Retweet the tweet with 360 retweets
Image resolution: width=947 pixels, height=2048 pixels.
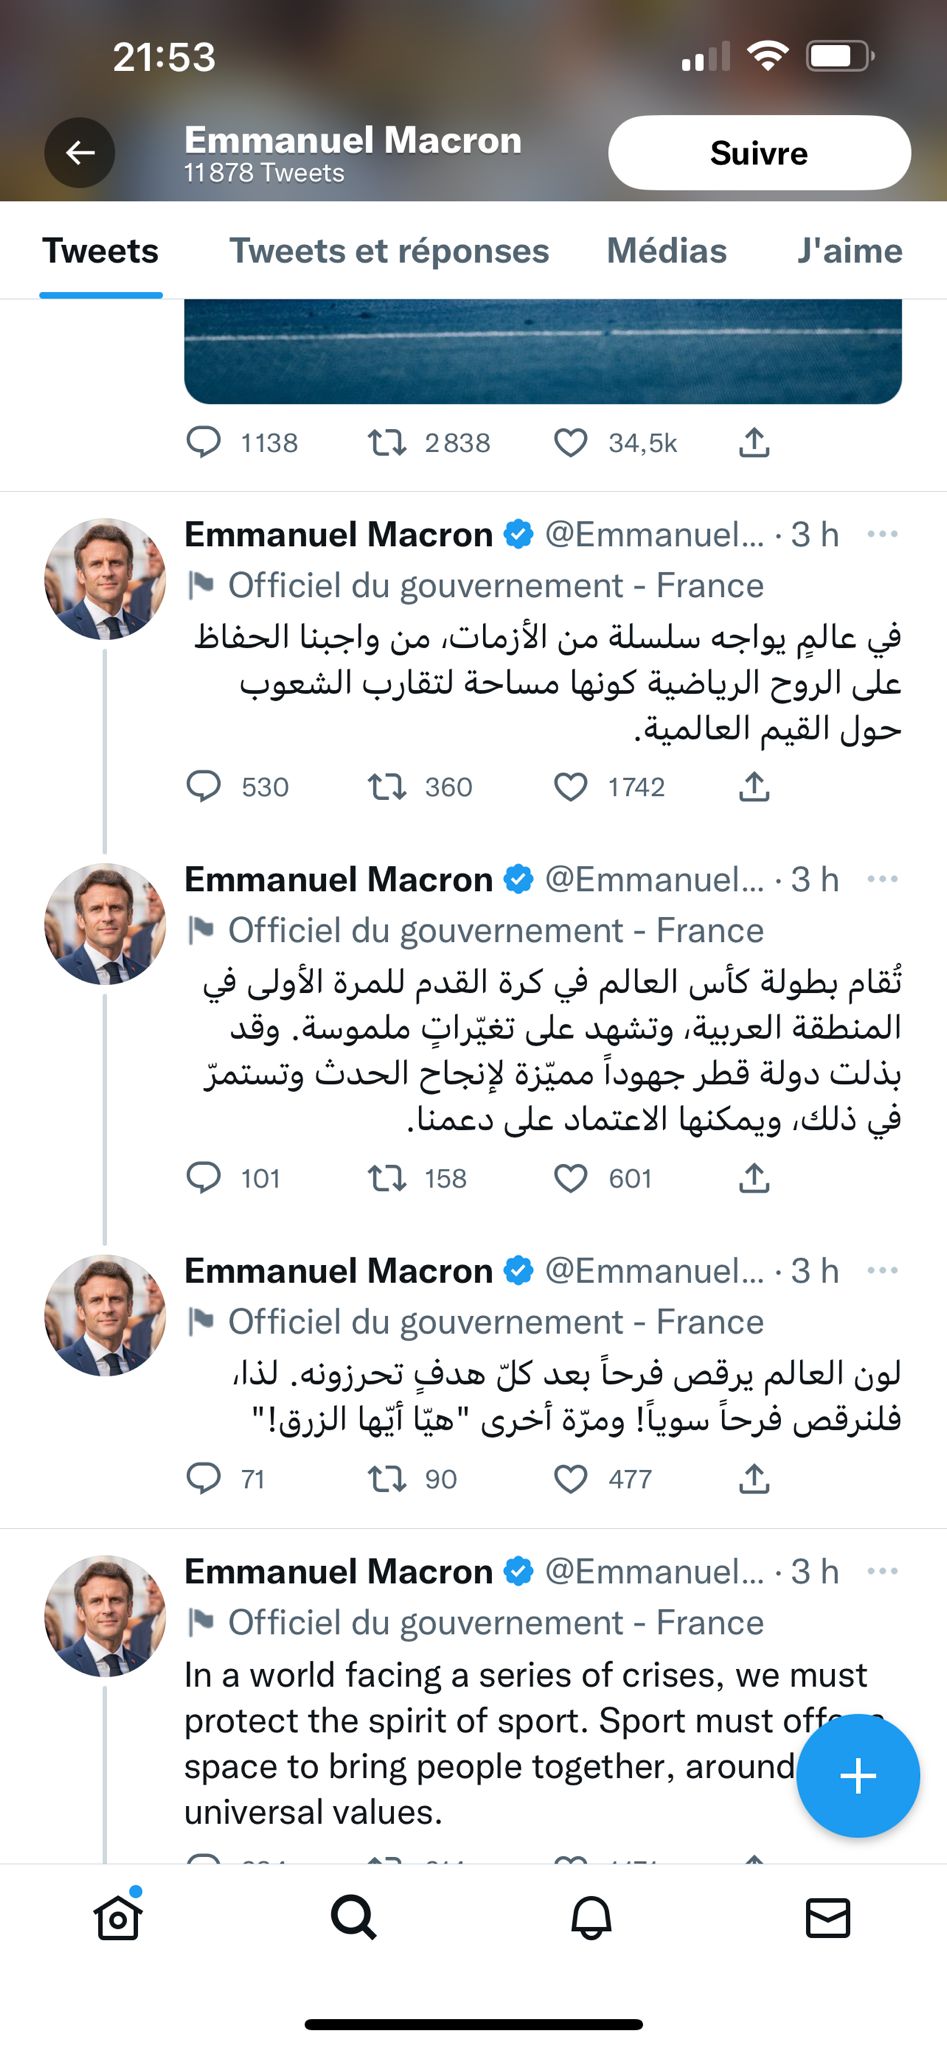coord(386,788)
